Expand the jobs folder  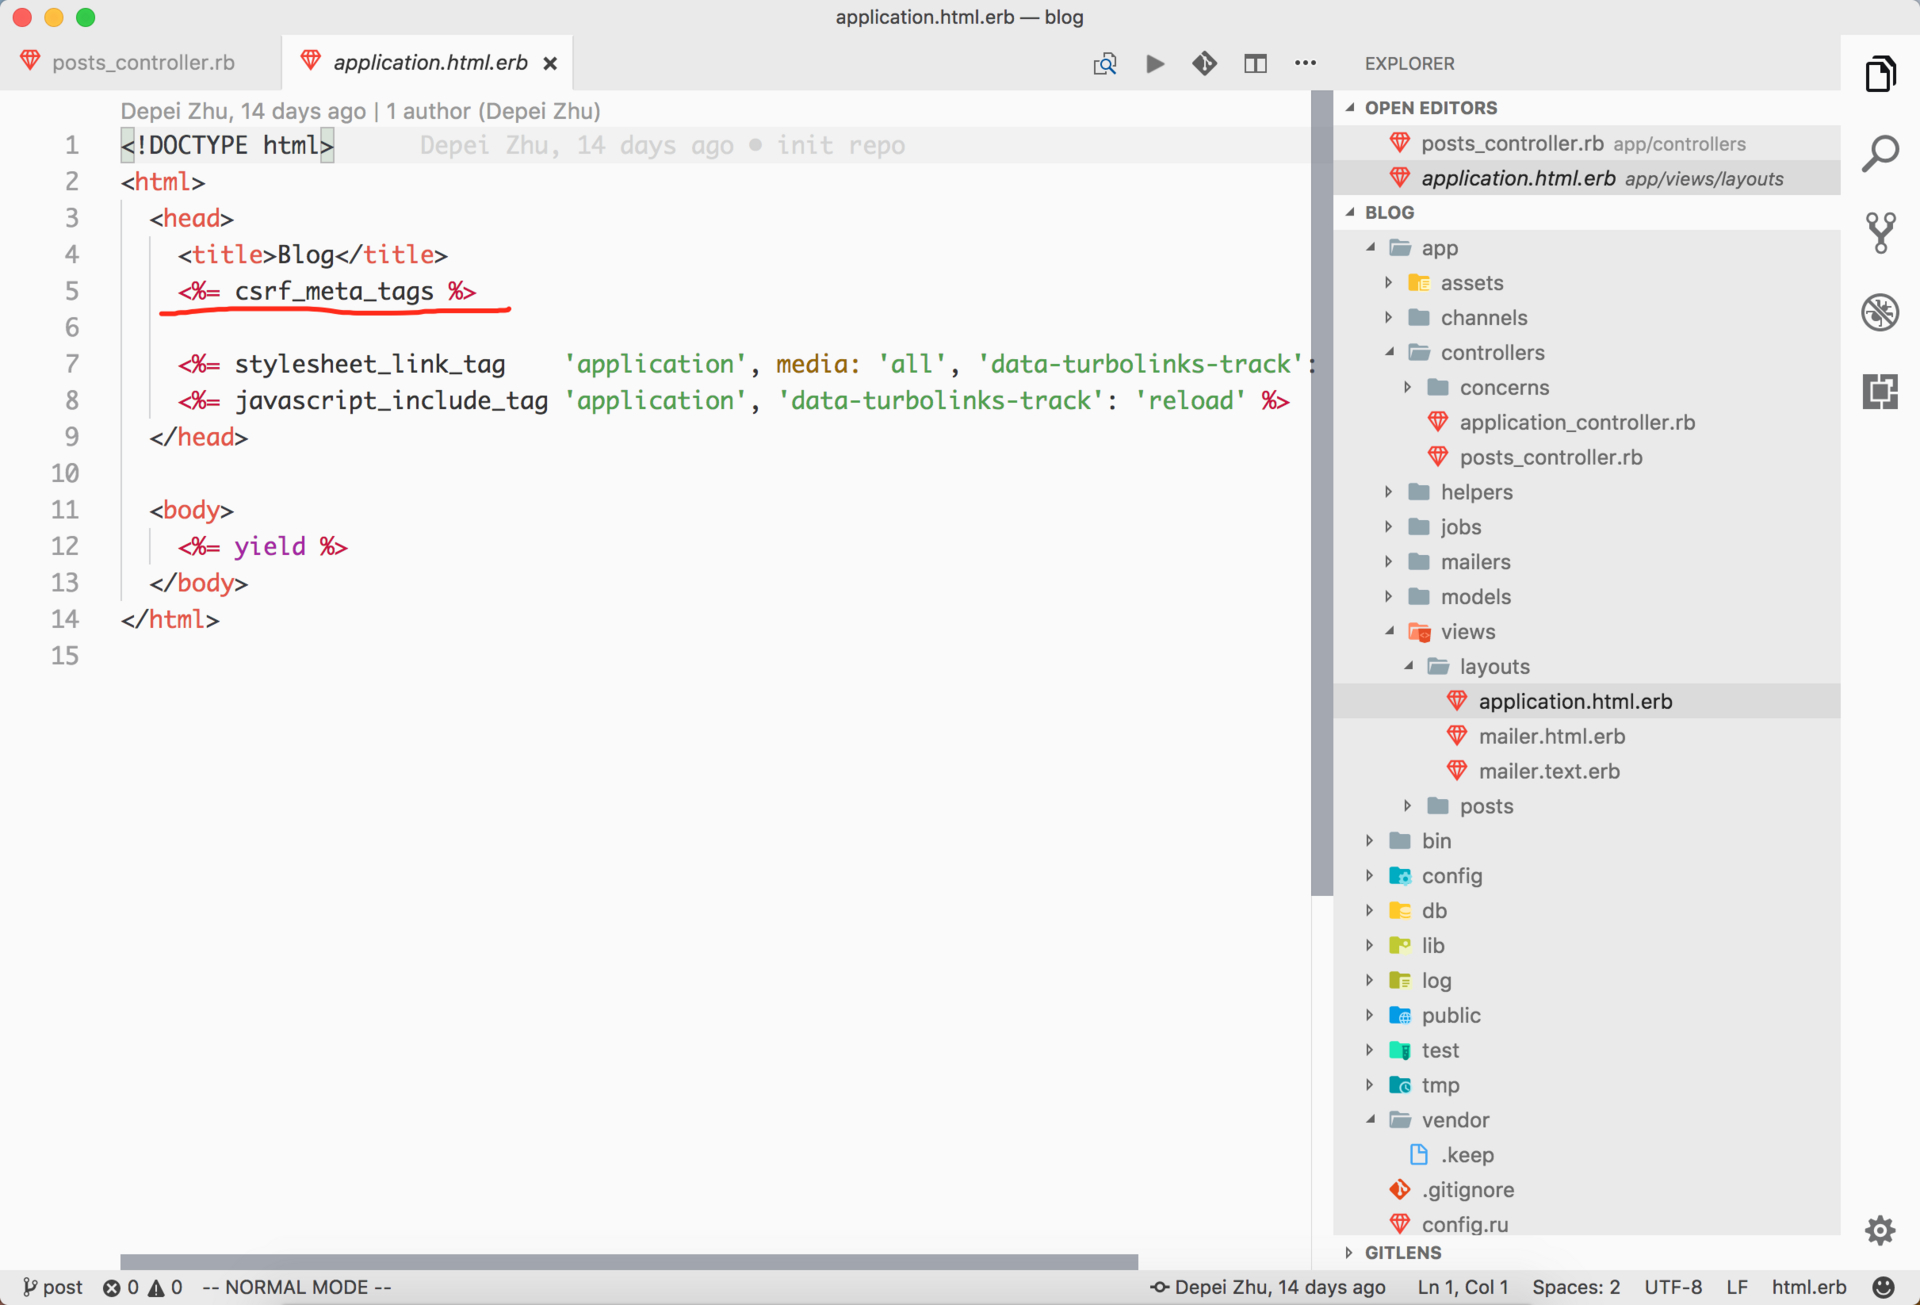[x=1586, y=527]
